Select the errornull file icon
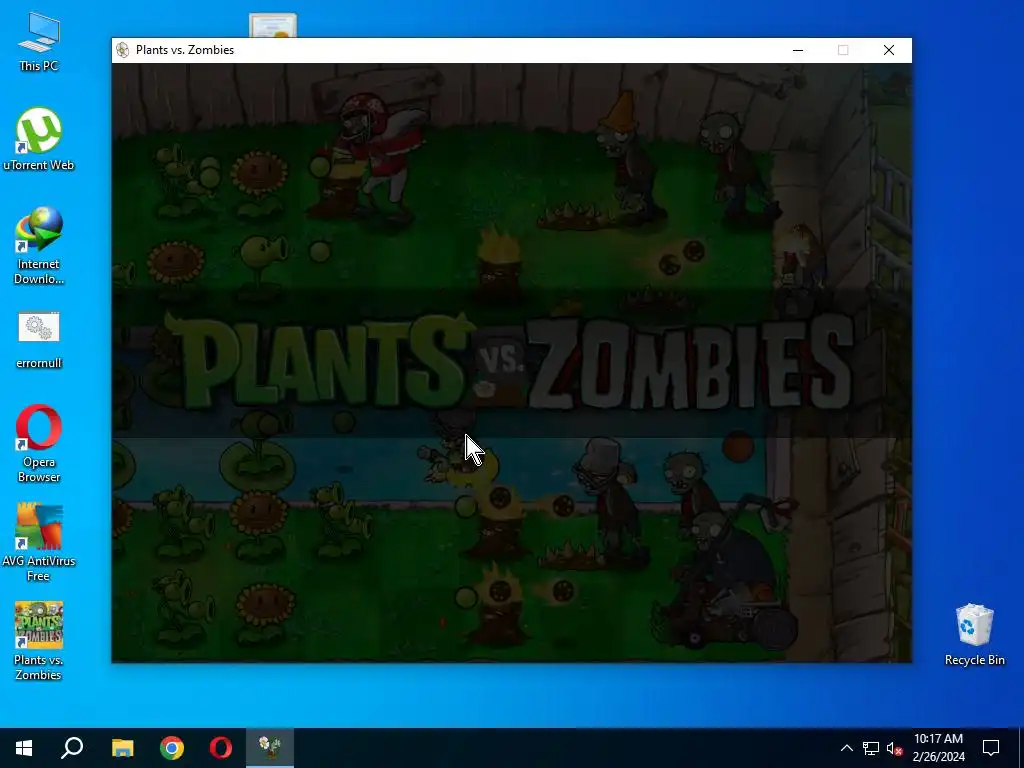 point(39,340)
